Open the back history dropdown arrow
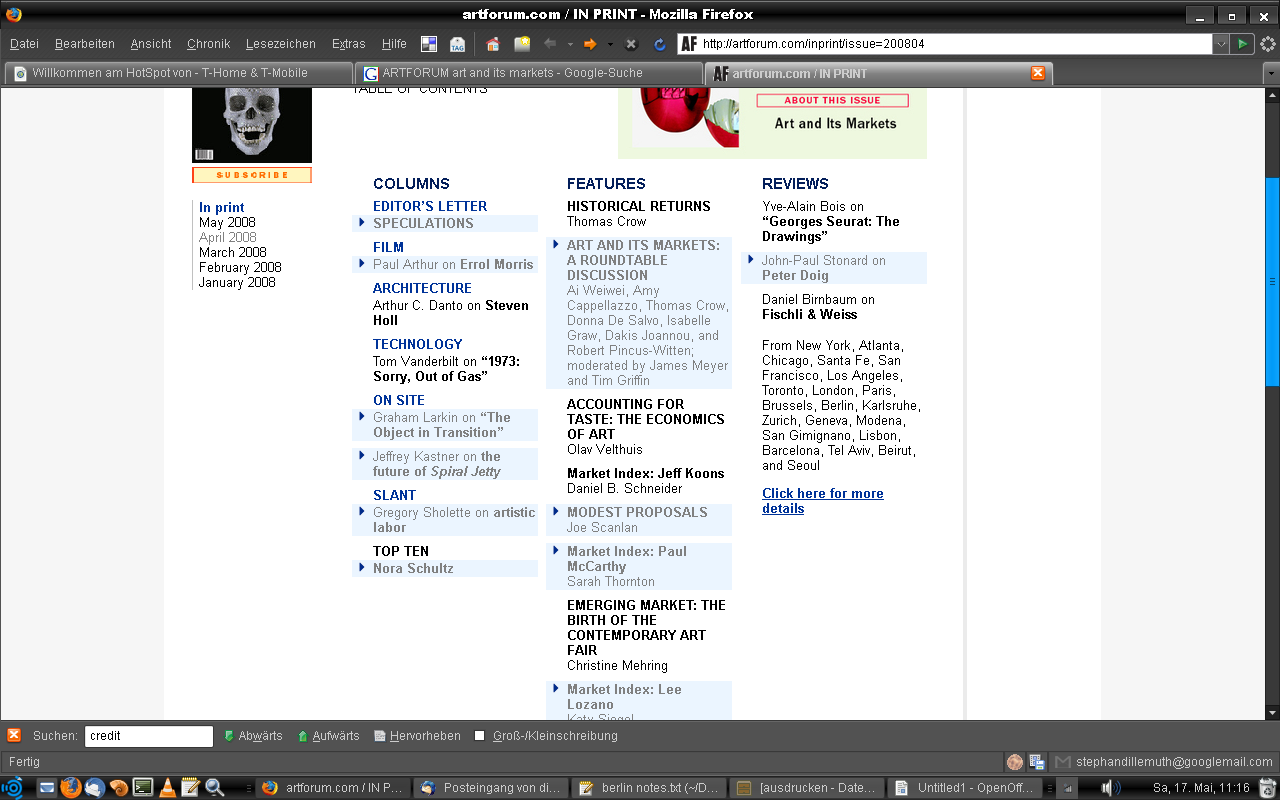The image size is (1280, 800). [x=570, y=44]
